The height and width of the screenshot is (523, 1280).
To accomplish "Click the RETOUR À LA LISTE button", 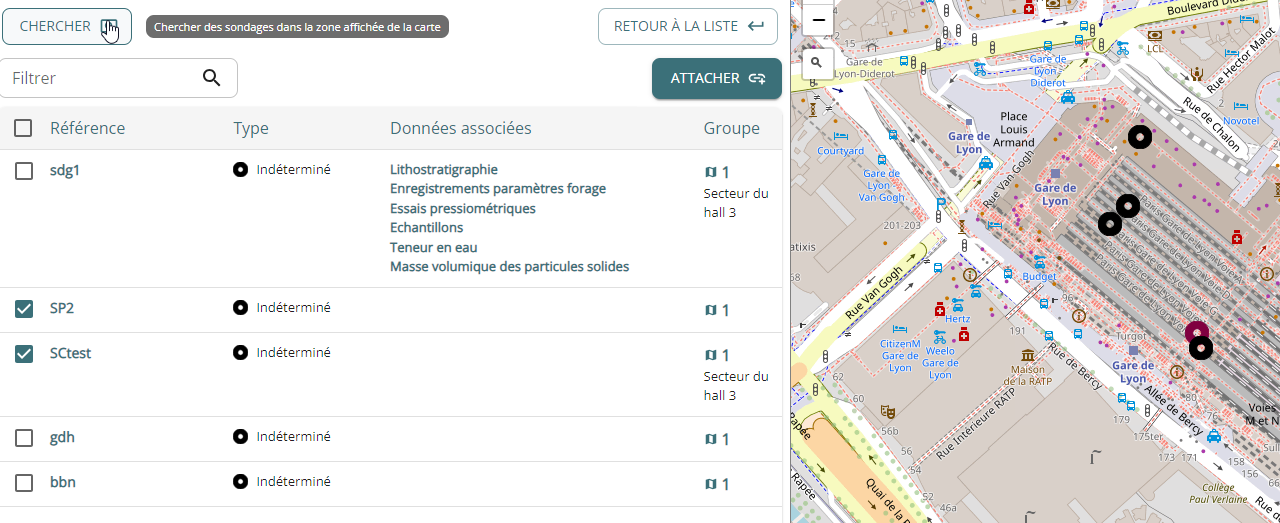I will point(688,26).
